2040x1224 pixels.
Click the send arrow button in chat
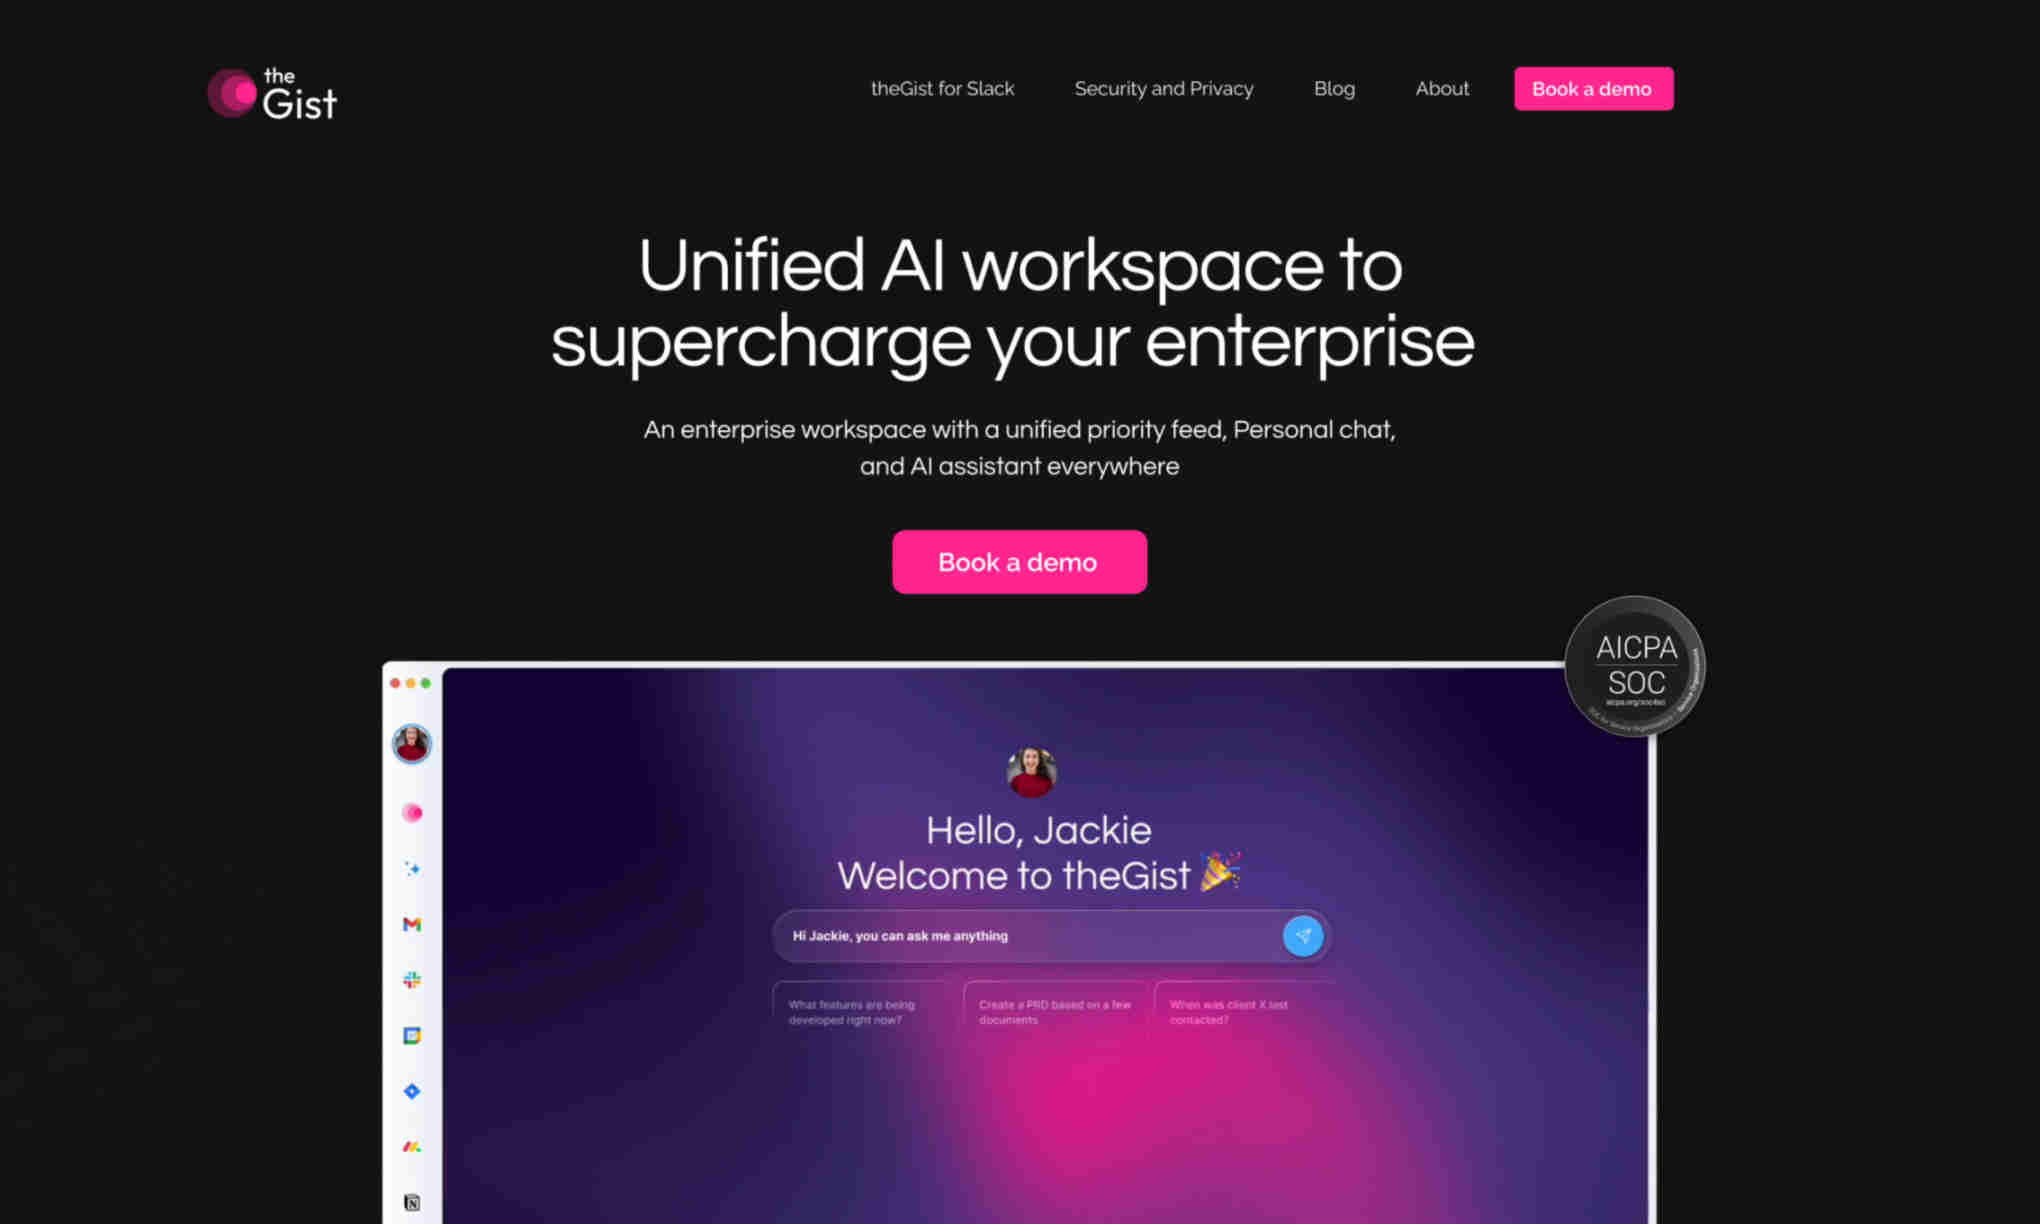(x=1301, y=935)
